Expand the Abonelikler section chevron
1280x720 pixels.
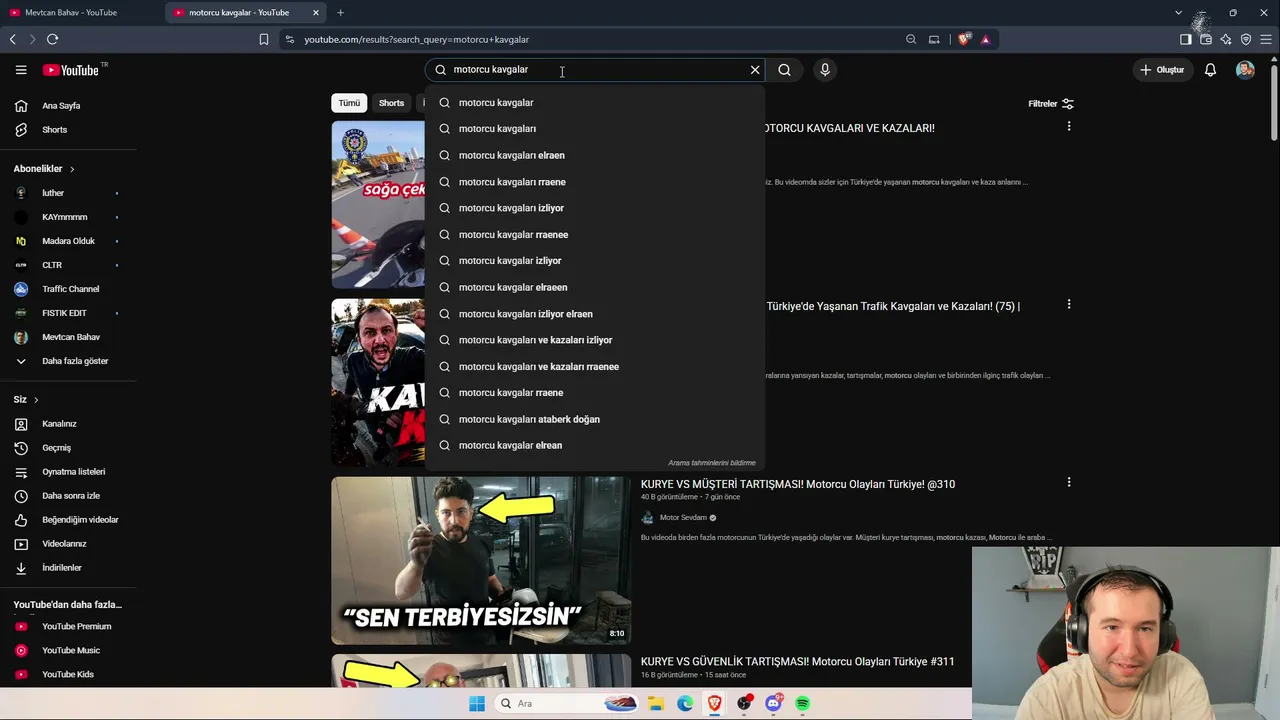pyautogui.click(x=72, y=169)
